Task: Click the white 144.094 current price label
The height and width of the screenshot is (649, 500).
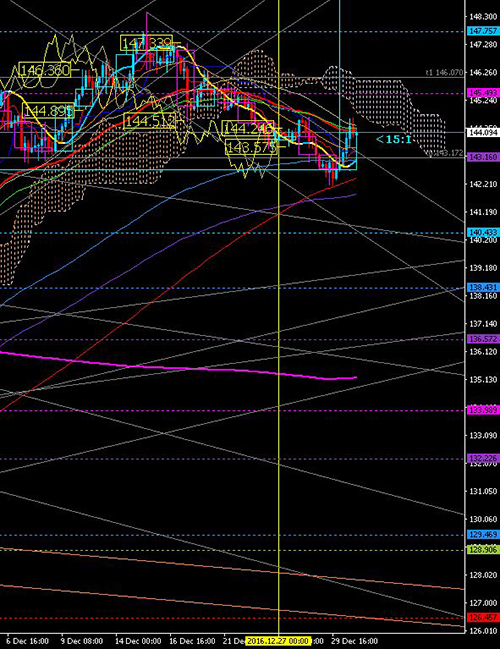Action: (x=483, y=133)
